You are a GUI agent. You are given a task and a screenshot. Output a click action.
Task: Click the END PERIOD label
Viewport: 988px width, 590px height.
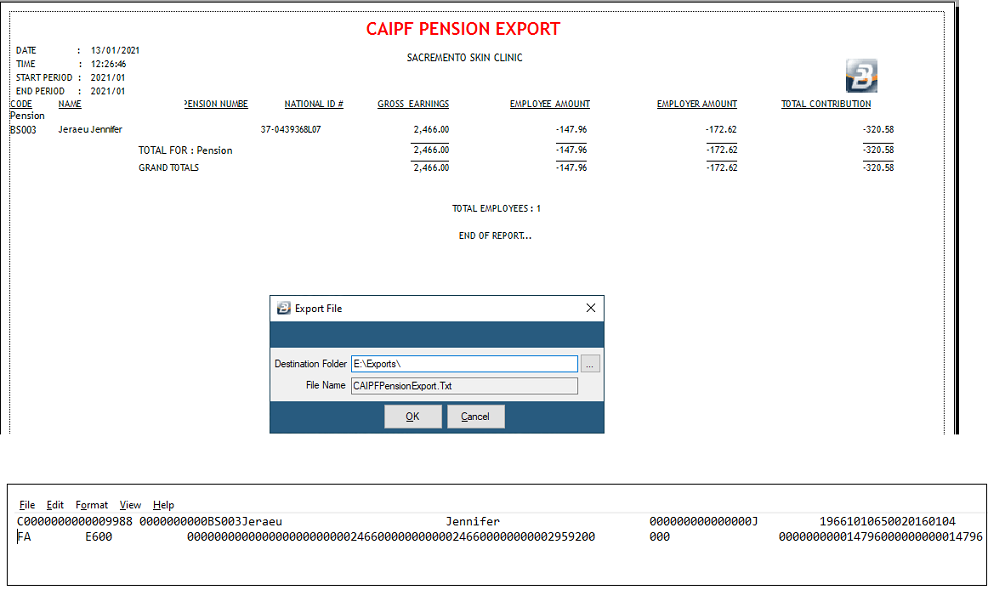[40, 91]
